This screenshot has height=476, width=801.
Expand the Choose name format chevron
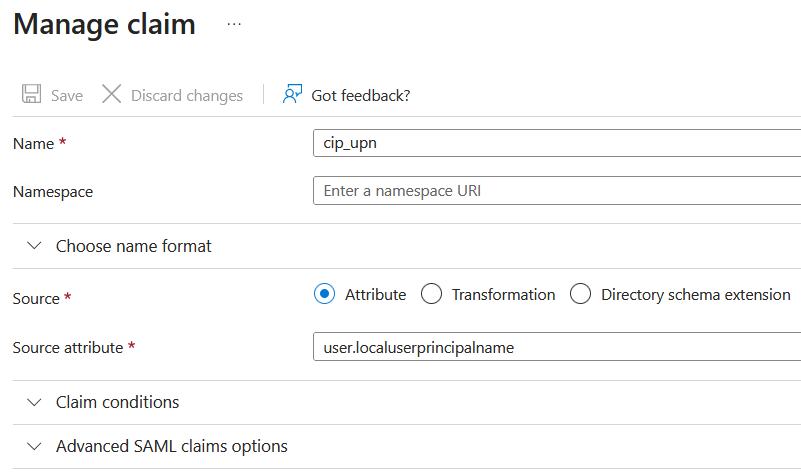(35, 246)
